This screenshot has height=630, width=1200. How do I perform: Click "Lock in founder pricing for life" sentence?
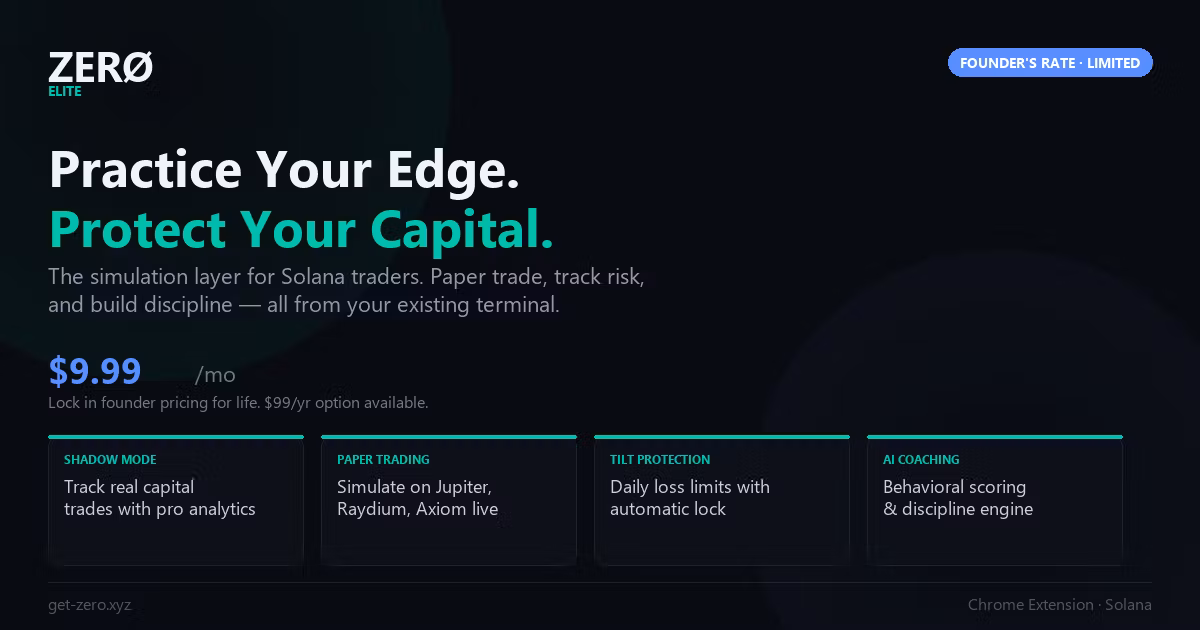point(154,403)
